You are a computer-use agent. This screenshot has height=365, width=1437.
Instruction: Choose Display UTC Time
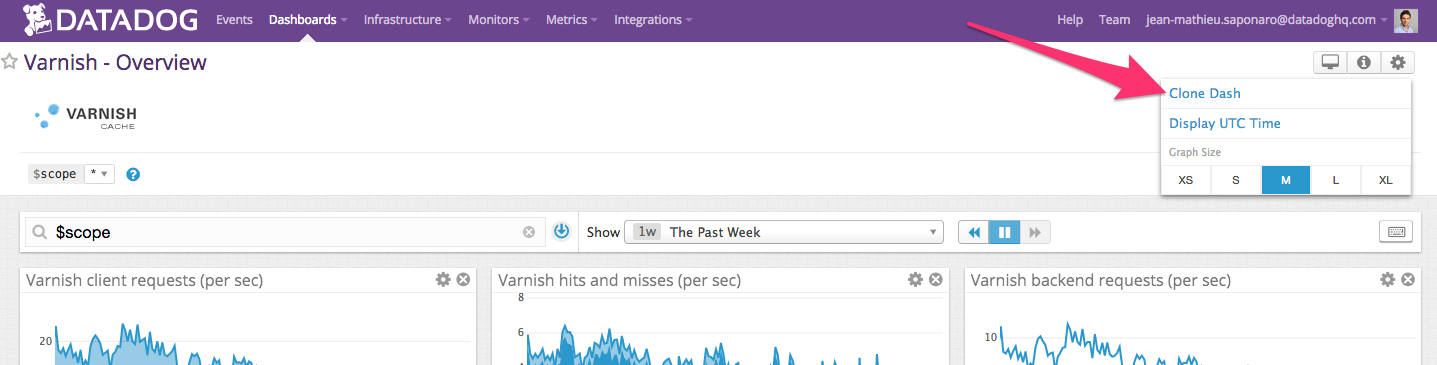[x=1225, y=123]
